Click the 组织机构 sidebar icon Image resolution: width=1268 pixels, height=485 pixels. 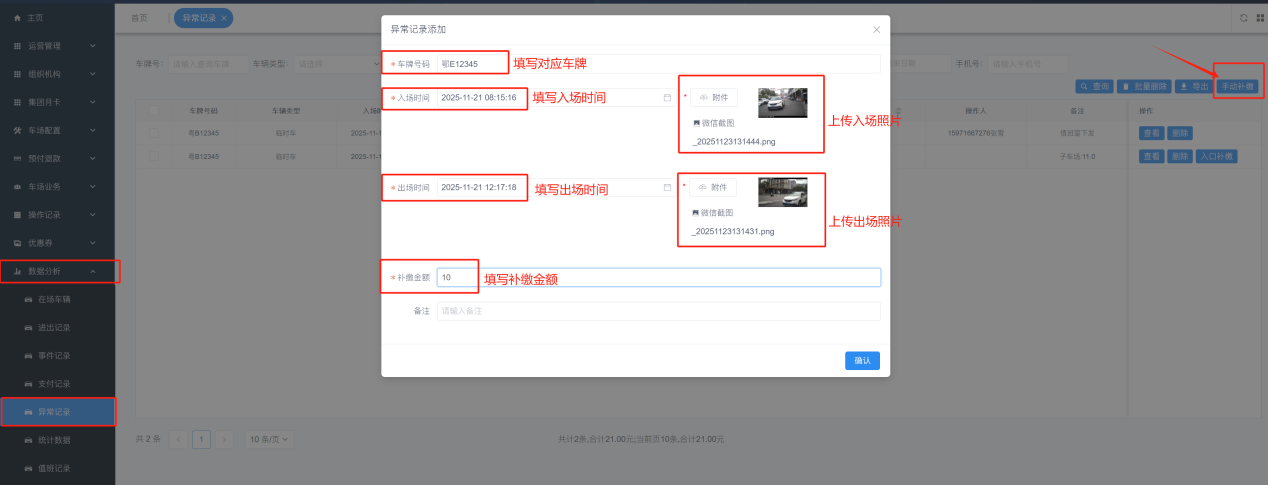pos(17,74)
